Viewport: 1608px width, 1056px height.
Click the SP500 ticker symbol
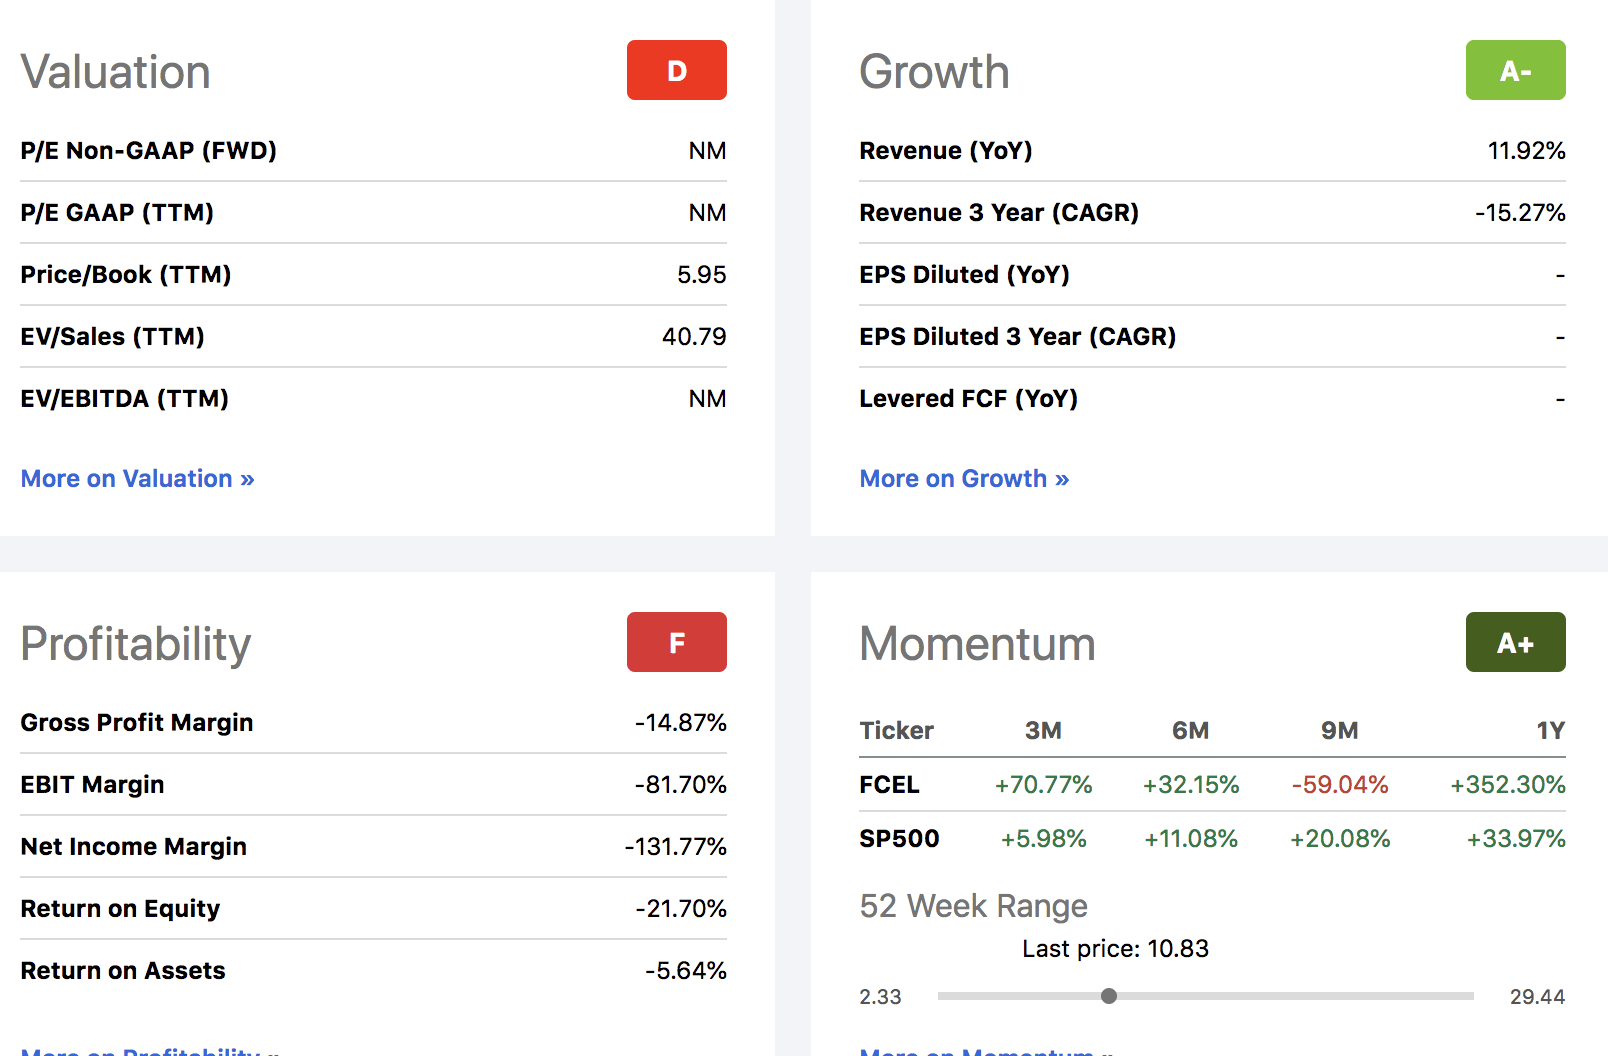899,839
